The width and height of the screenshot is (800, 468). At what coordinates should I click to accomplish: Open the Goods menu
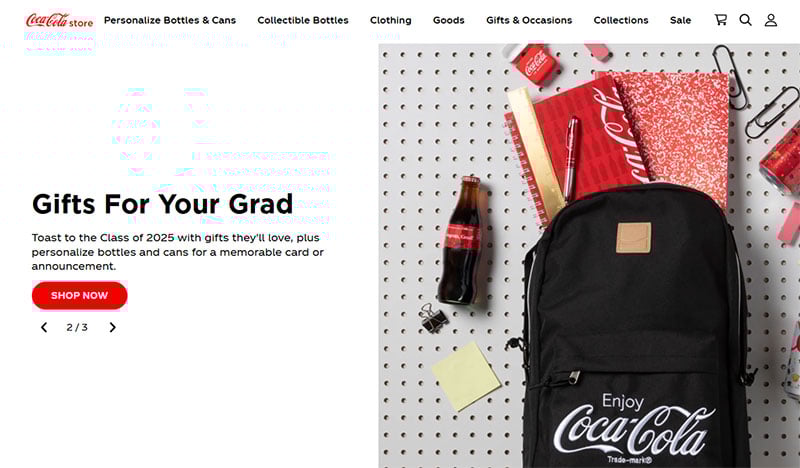click(x=448, y=20)
